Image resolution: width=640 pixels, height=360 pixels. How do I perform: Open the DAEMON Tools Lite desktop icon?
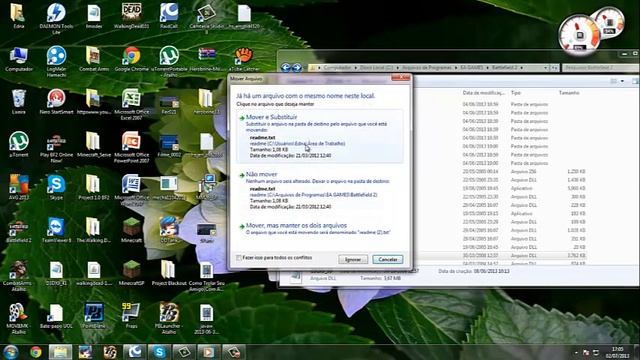(56, 18)
